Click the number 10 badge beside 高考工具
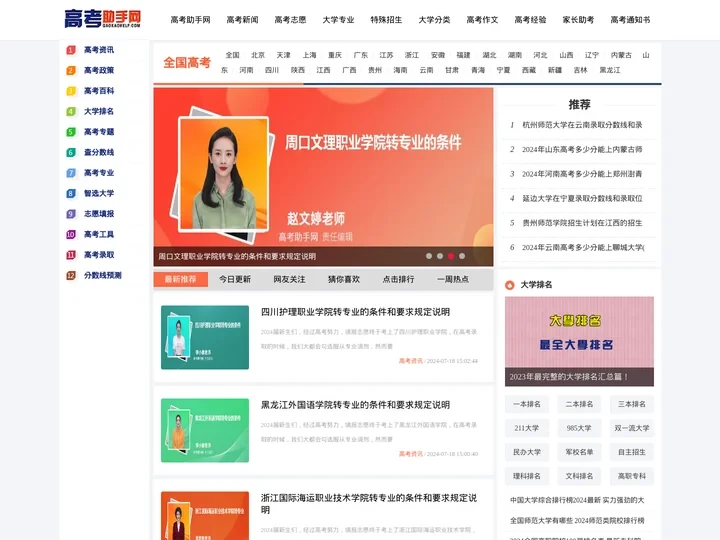720x540 pixels. tap(71, 235)
